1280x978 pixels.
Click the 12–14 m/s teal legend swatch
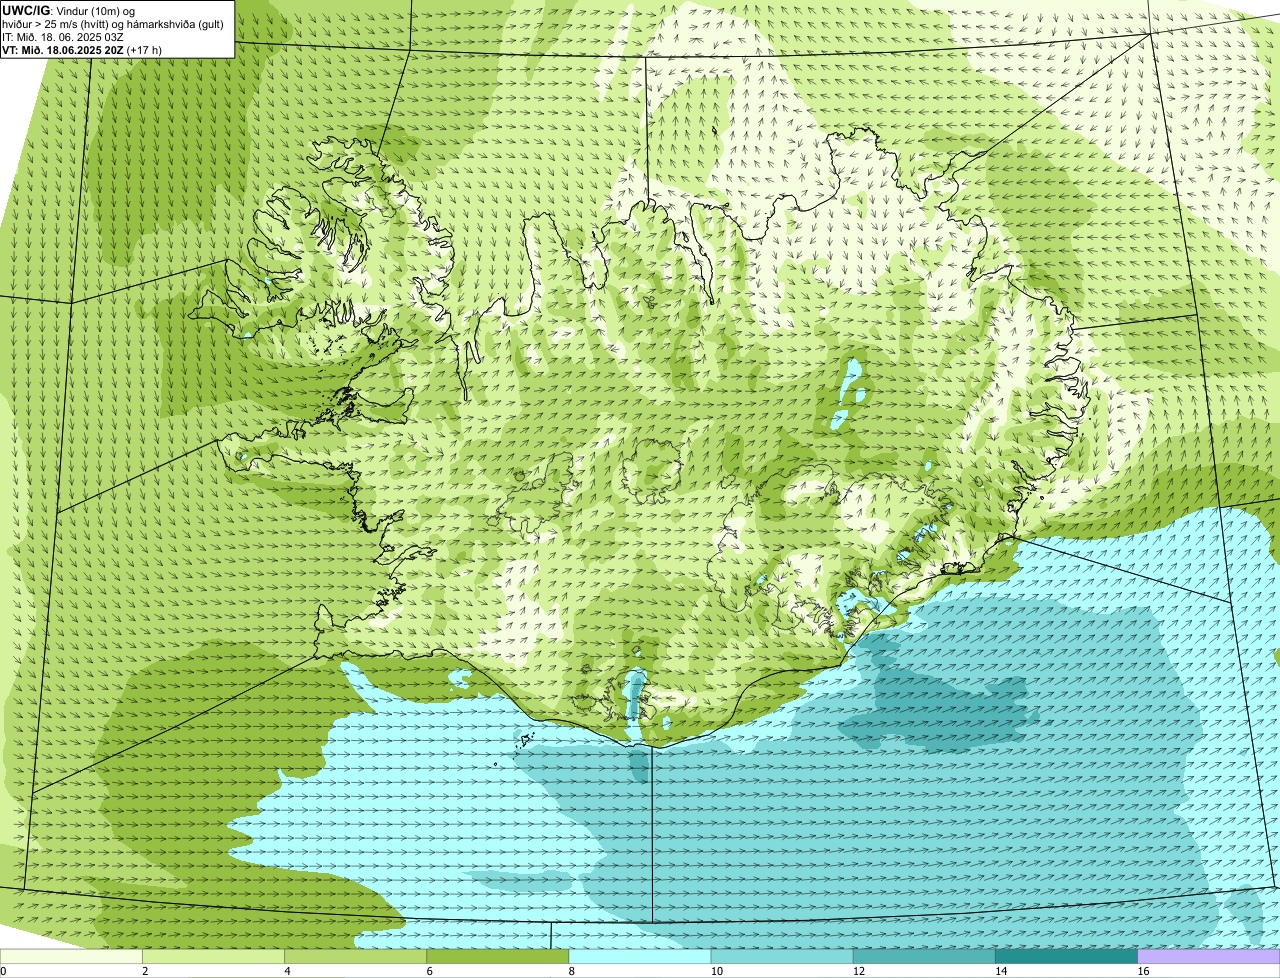point(924,956)
